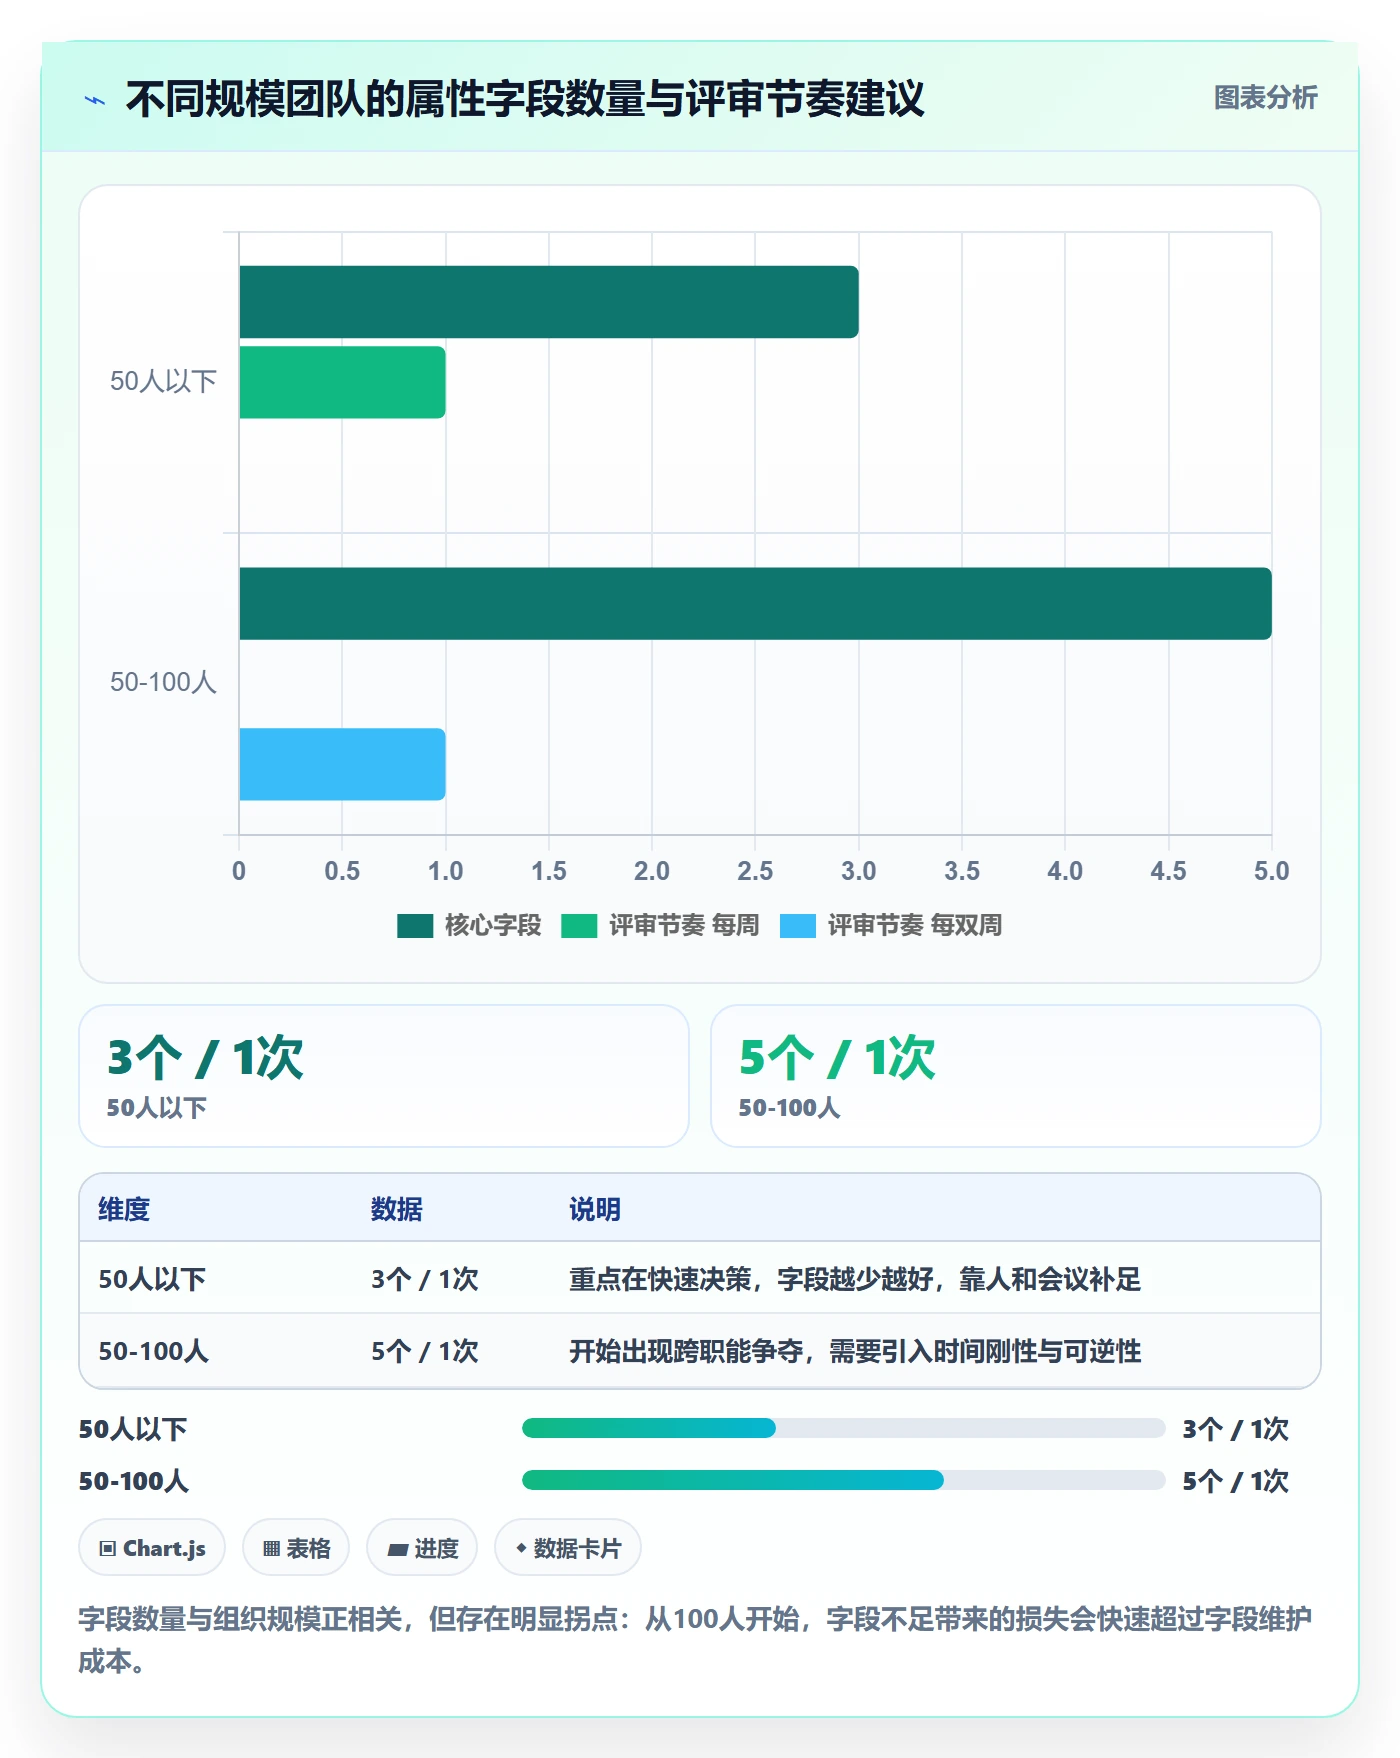1400x1758 pixels.
Task: Click the 评审节奏 每双周 legend label
Action: (x=915, y=926)
